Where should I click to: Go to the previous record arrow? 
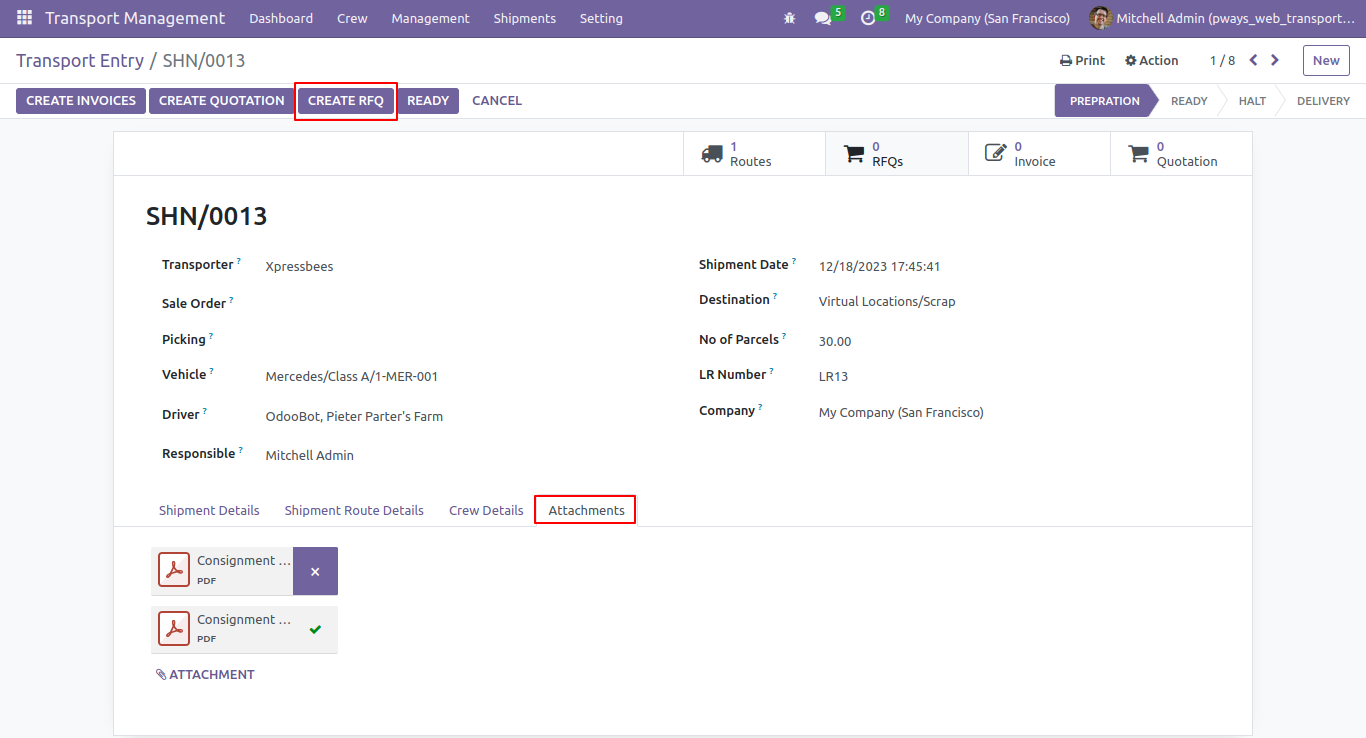click(1253, 60)
